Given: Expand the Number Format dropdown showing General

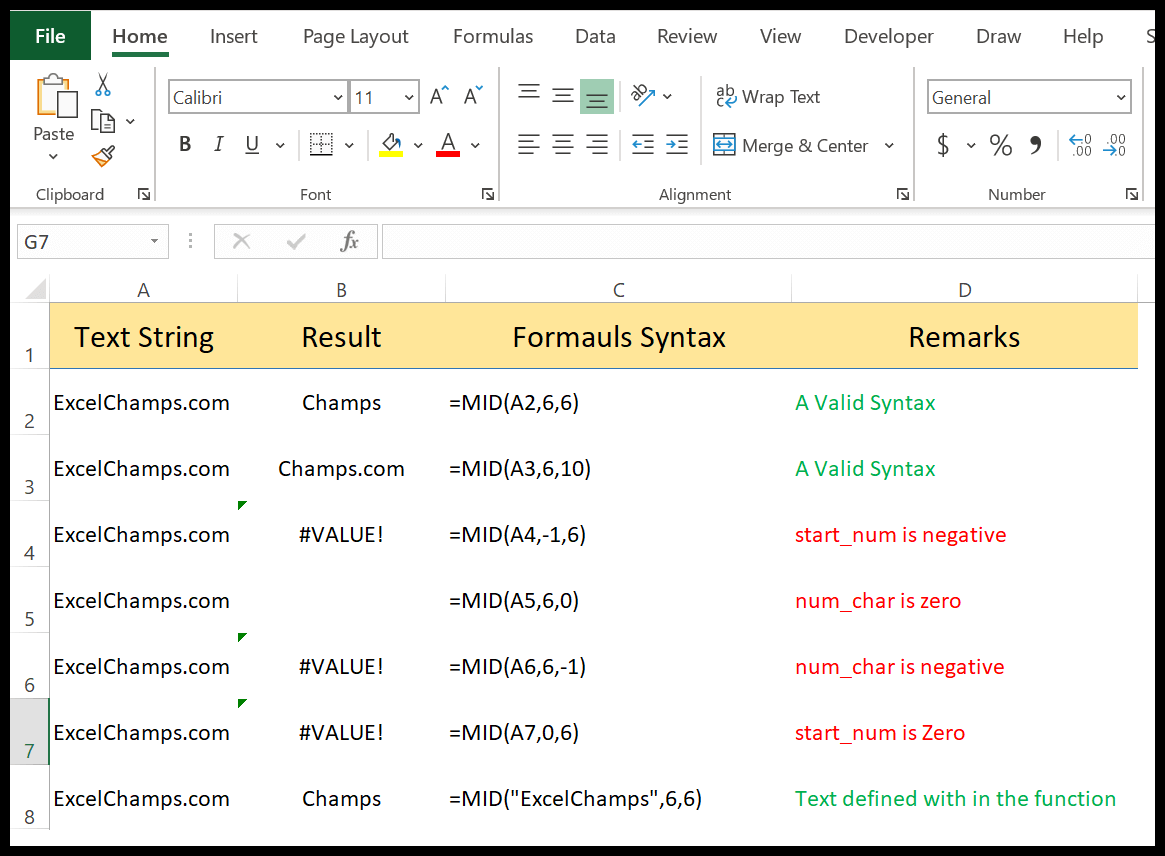Looking at the screenshot, I should (1119, 96).
